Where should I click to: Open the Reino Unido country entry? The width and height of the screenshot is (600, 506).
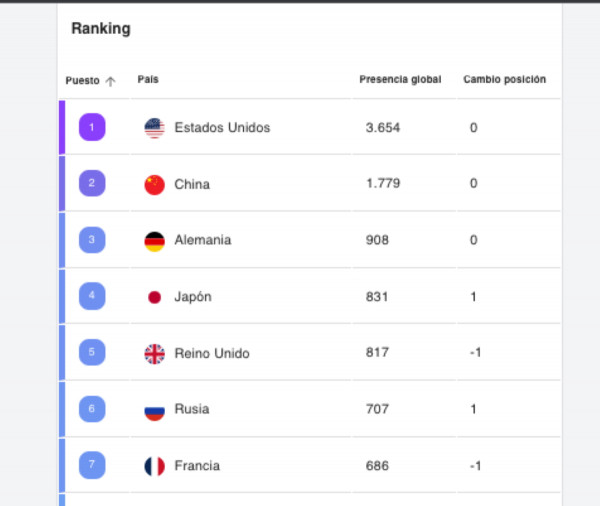[x=212, y=353]
